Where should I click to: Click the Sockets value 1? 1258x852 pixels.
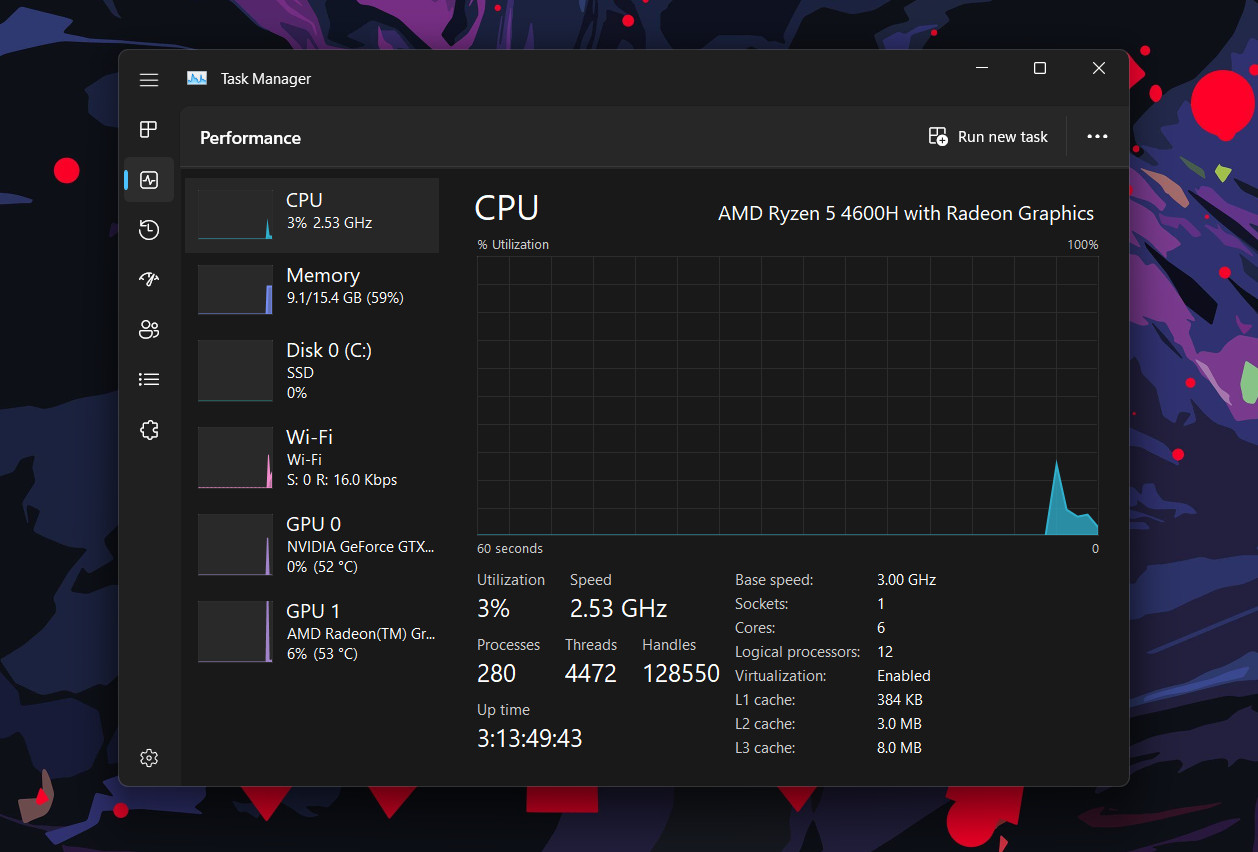point(881,604)
